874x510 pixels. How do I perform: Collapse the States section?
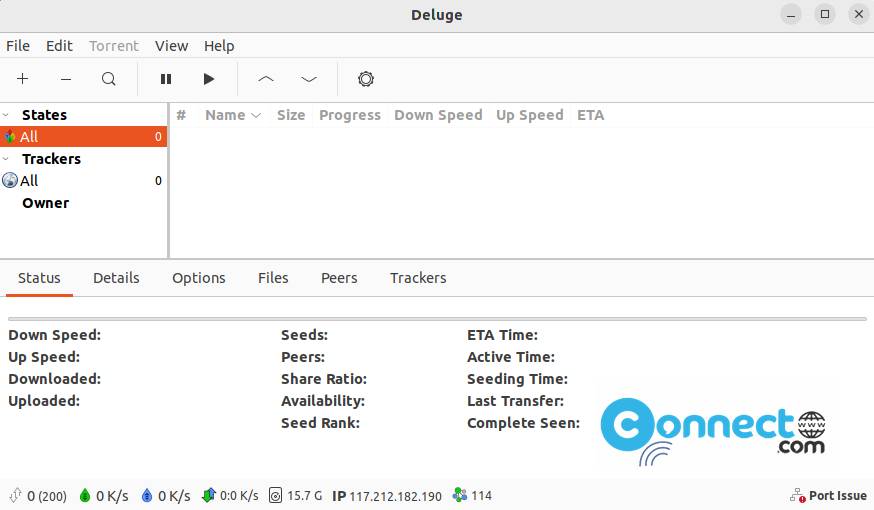(6, 115)
